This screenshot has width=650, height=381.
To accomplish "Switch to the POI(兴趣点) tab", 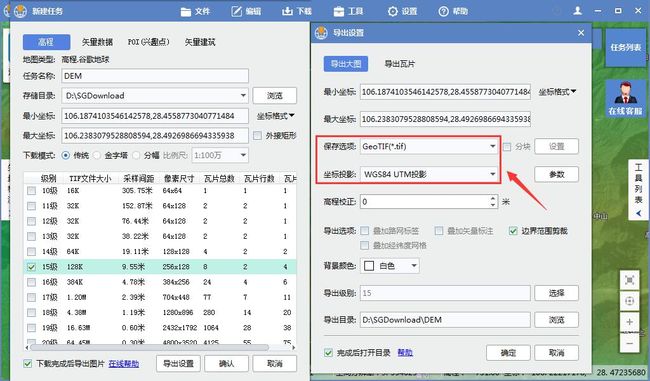I will tap(148, 42).
